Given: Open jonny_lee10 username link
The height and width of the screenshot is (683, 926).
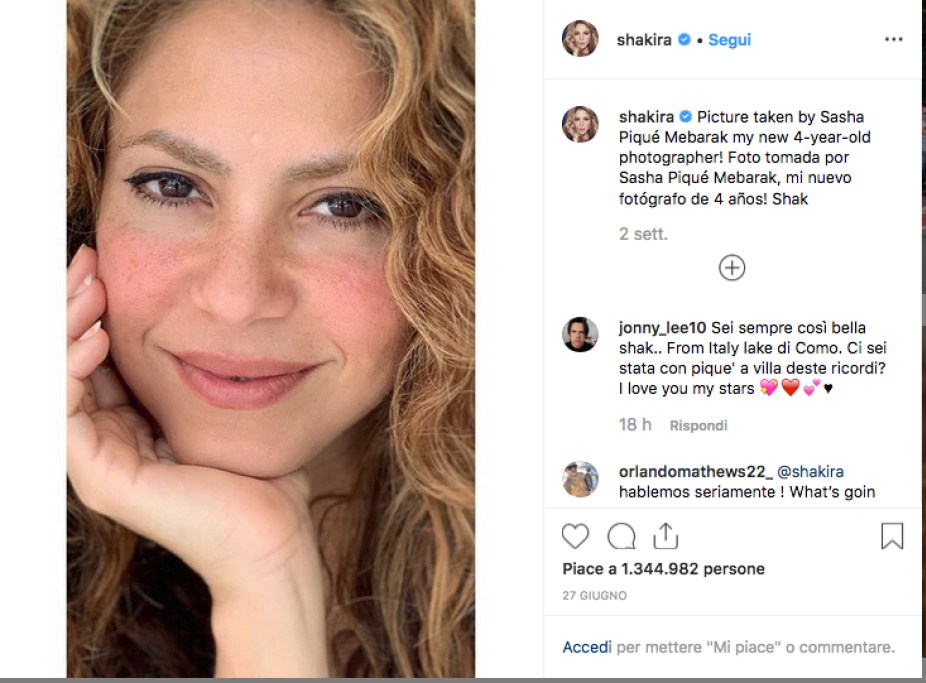Looking at the screenshot, I should [662, 328].
